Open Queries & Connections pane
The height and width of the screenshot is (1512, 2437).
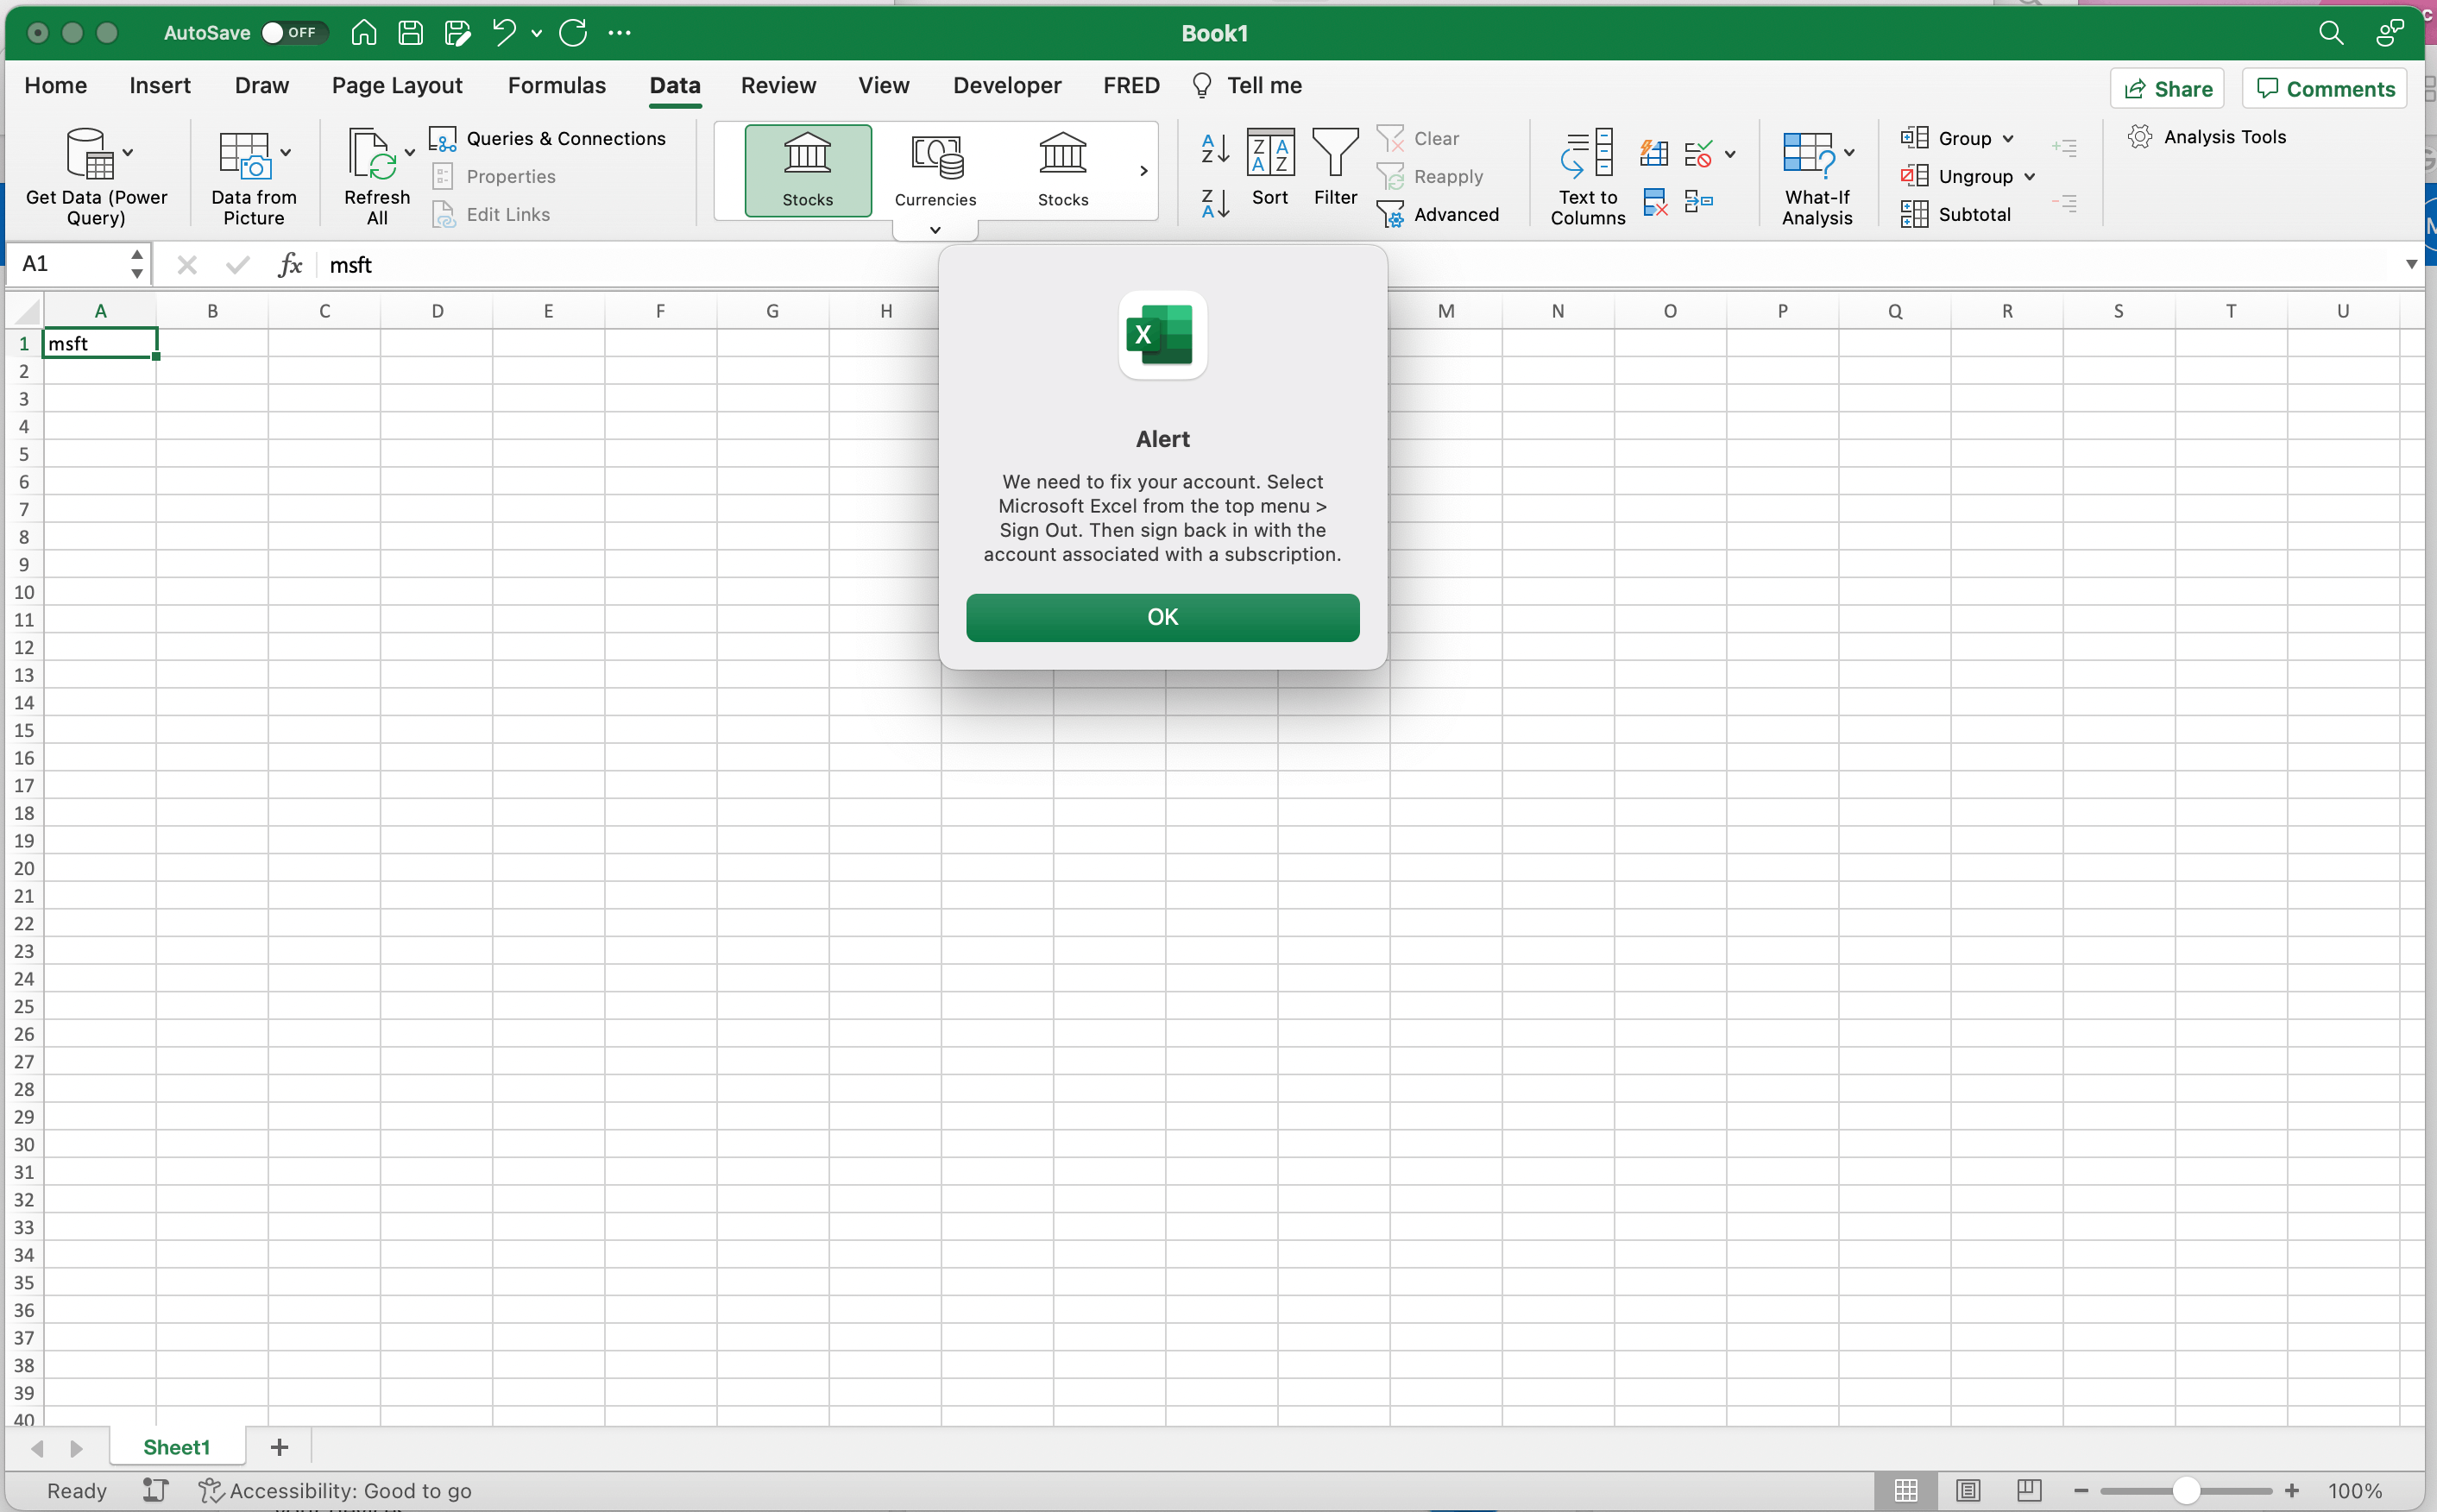(548, 138)
